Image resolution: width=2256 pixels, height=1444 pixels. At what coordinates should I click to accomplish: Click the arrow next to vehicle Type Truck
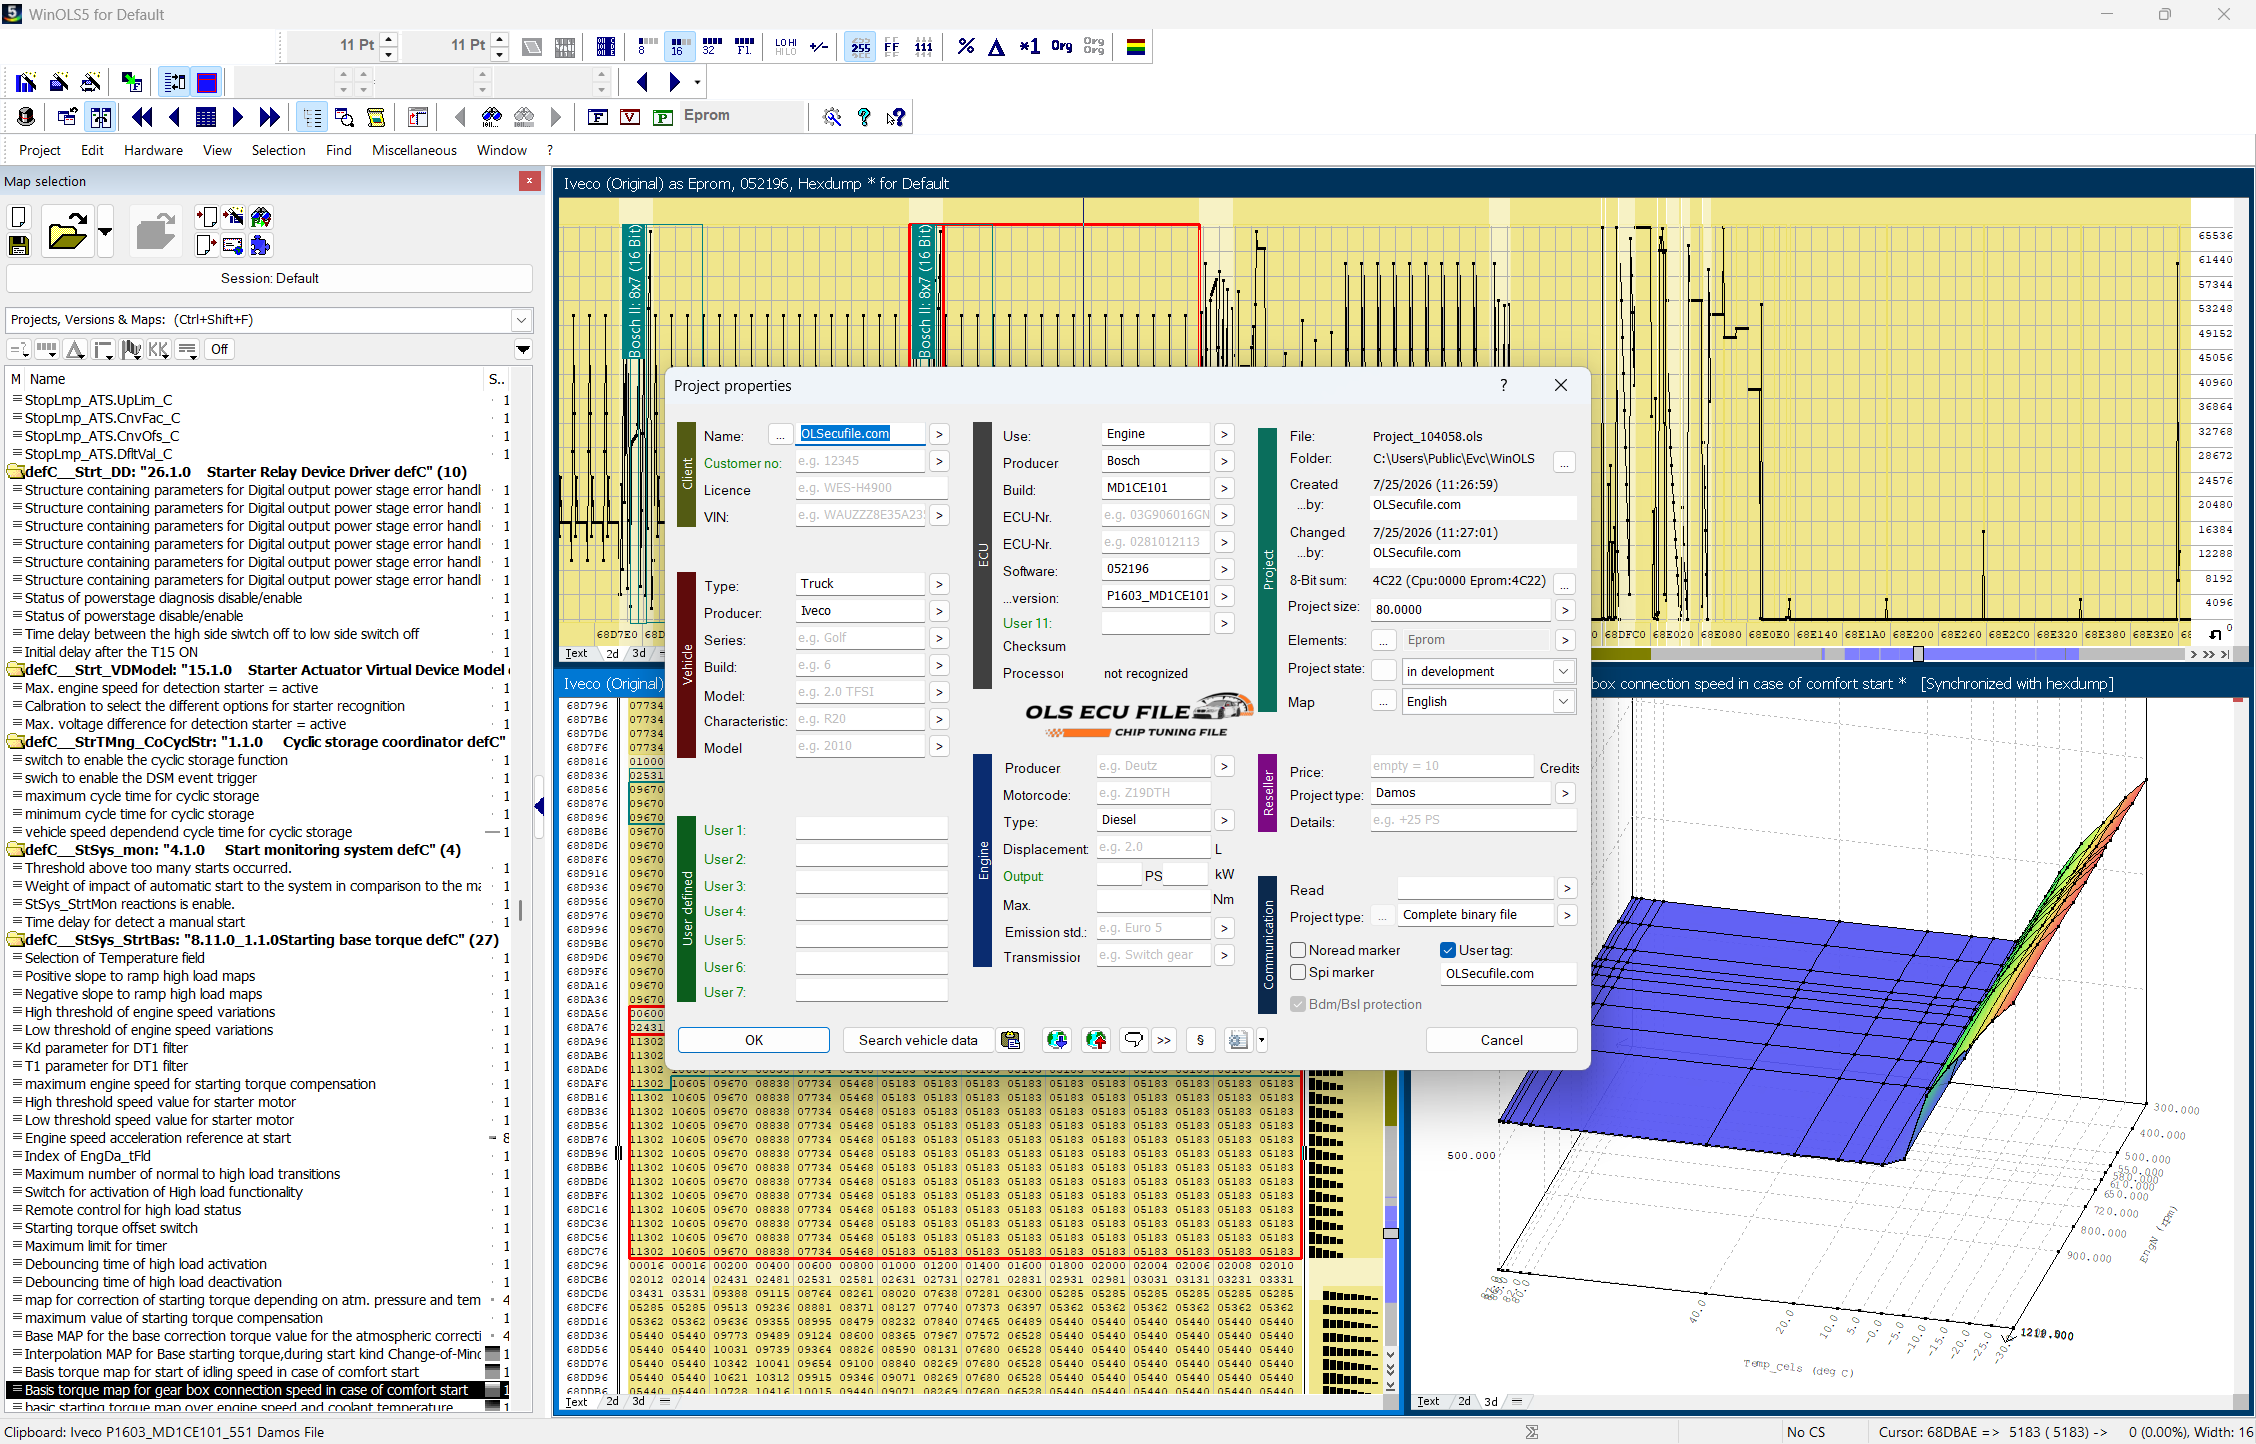tap(938, 584)
